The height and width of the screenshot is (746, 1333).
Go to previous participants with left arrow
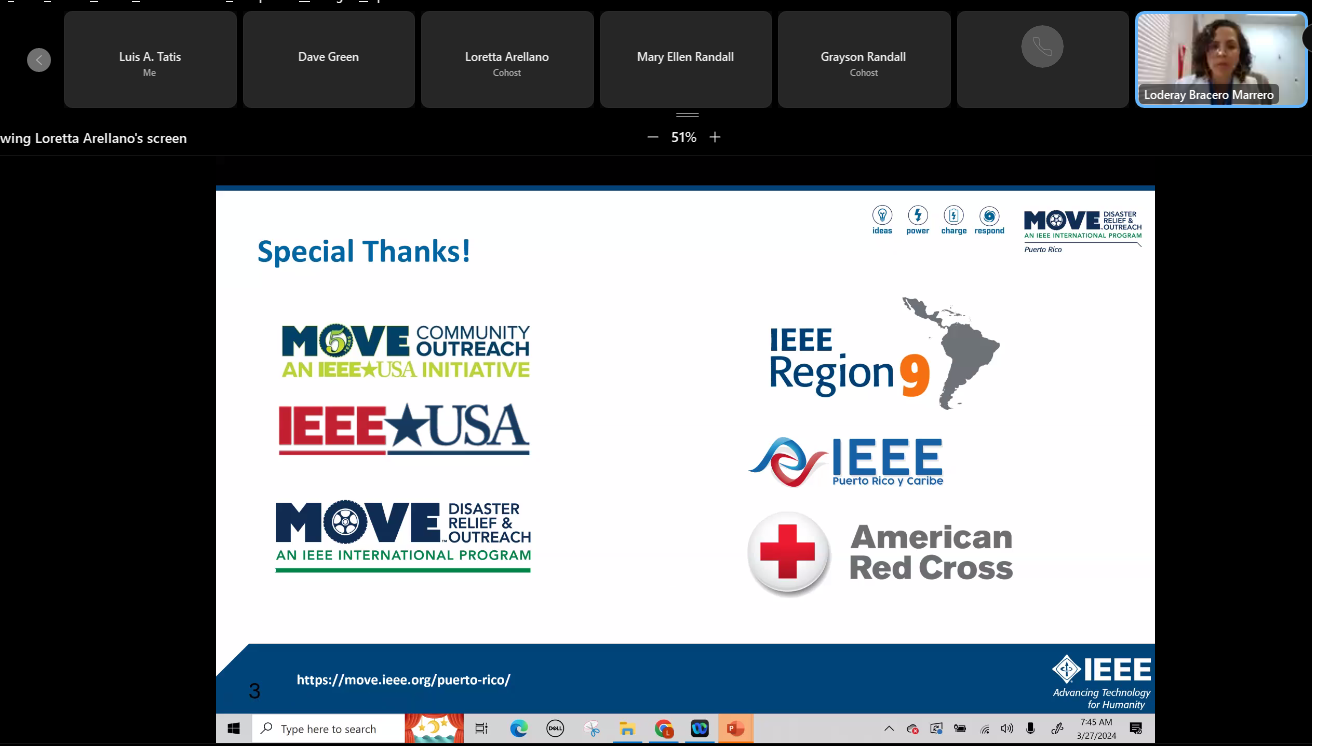coord(39,60)
